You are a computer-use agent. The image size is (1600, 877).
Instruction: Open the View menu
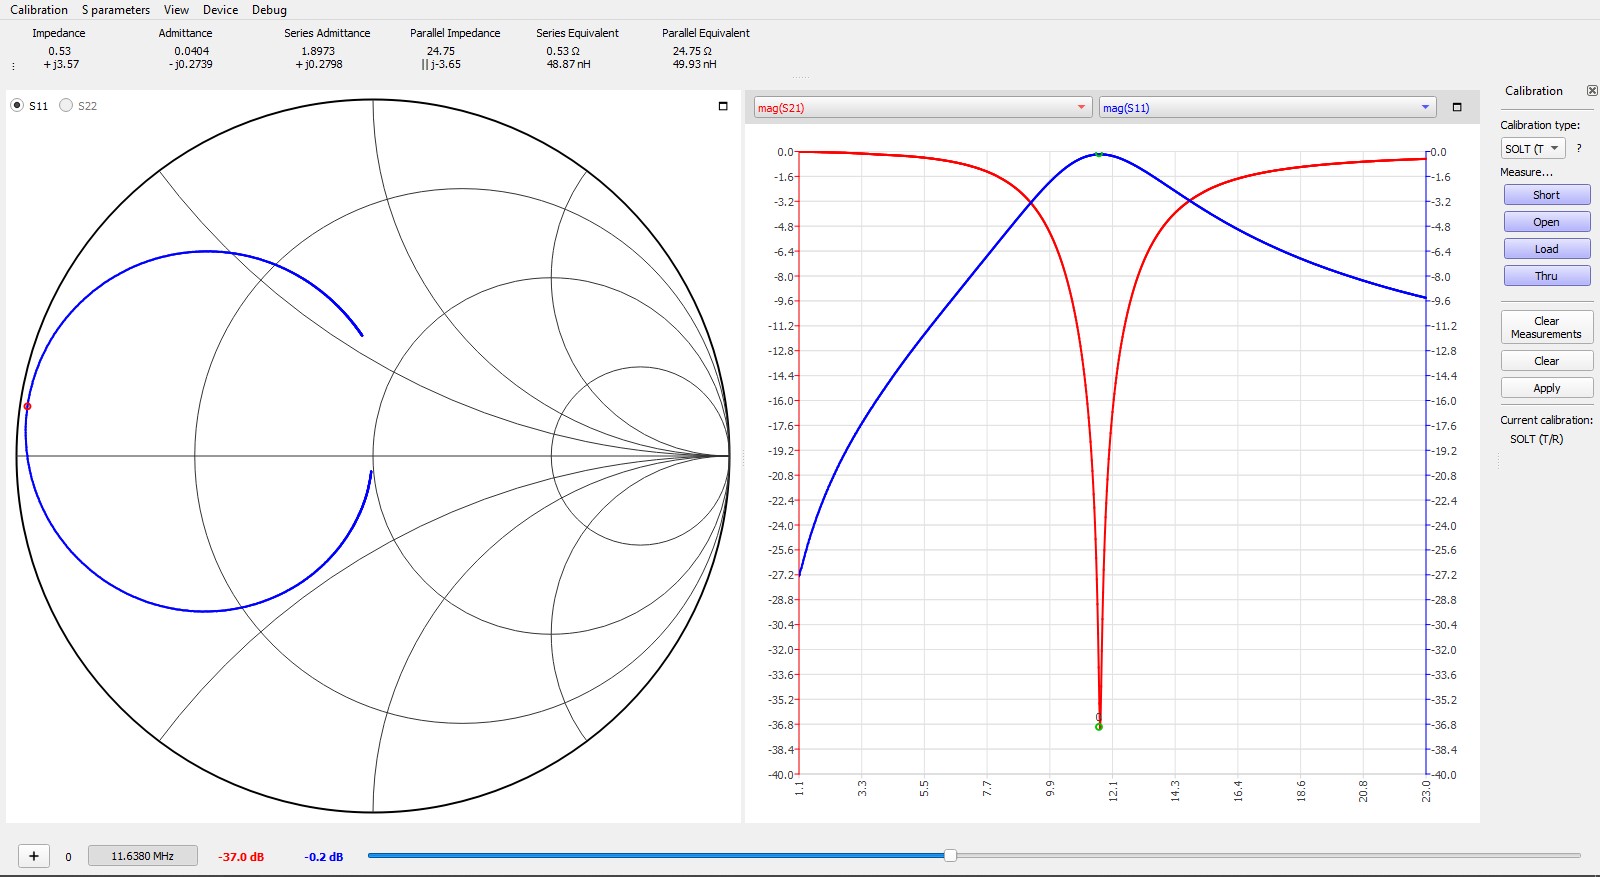pyautogui.click(x=176, y=10)
